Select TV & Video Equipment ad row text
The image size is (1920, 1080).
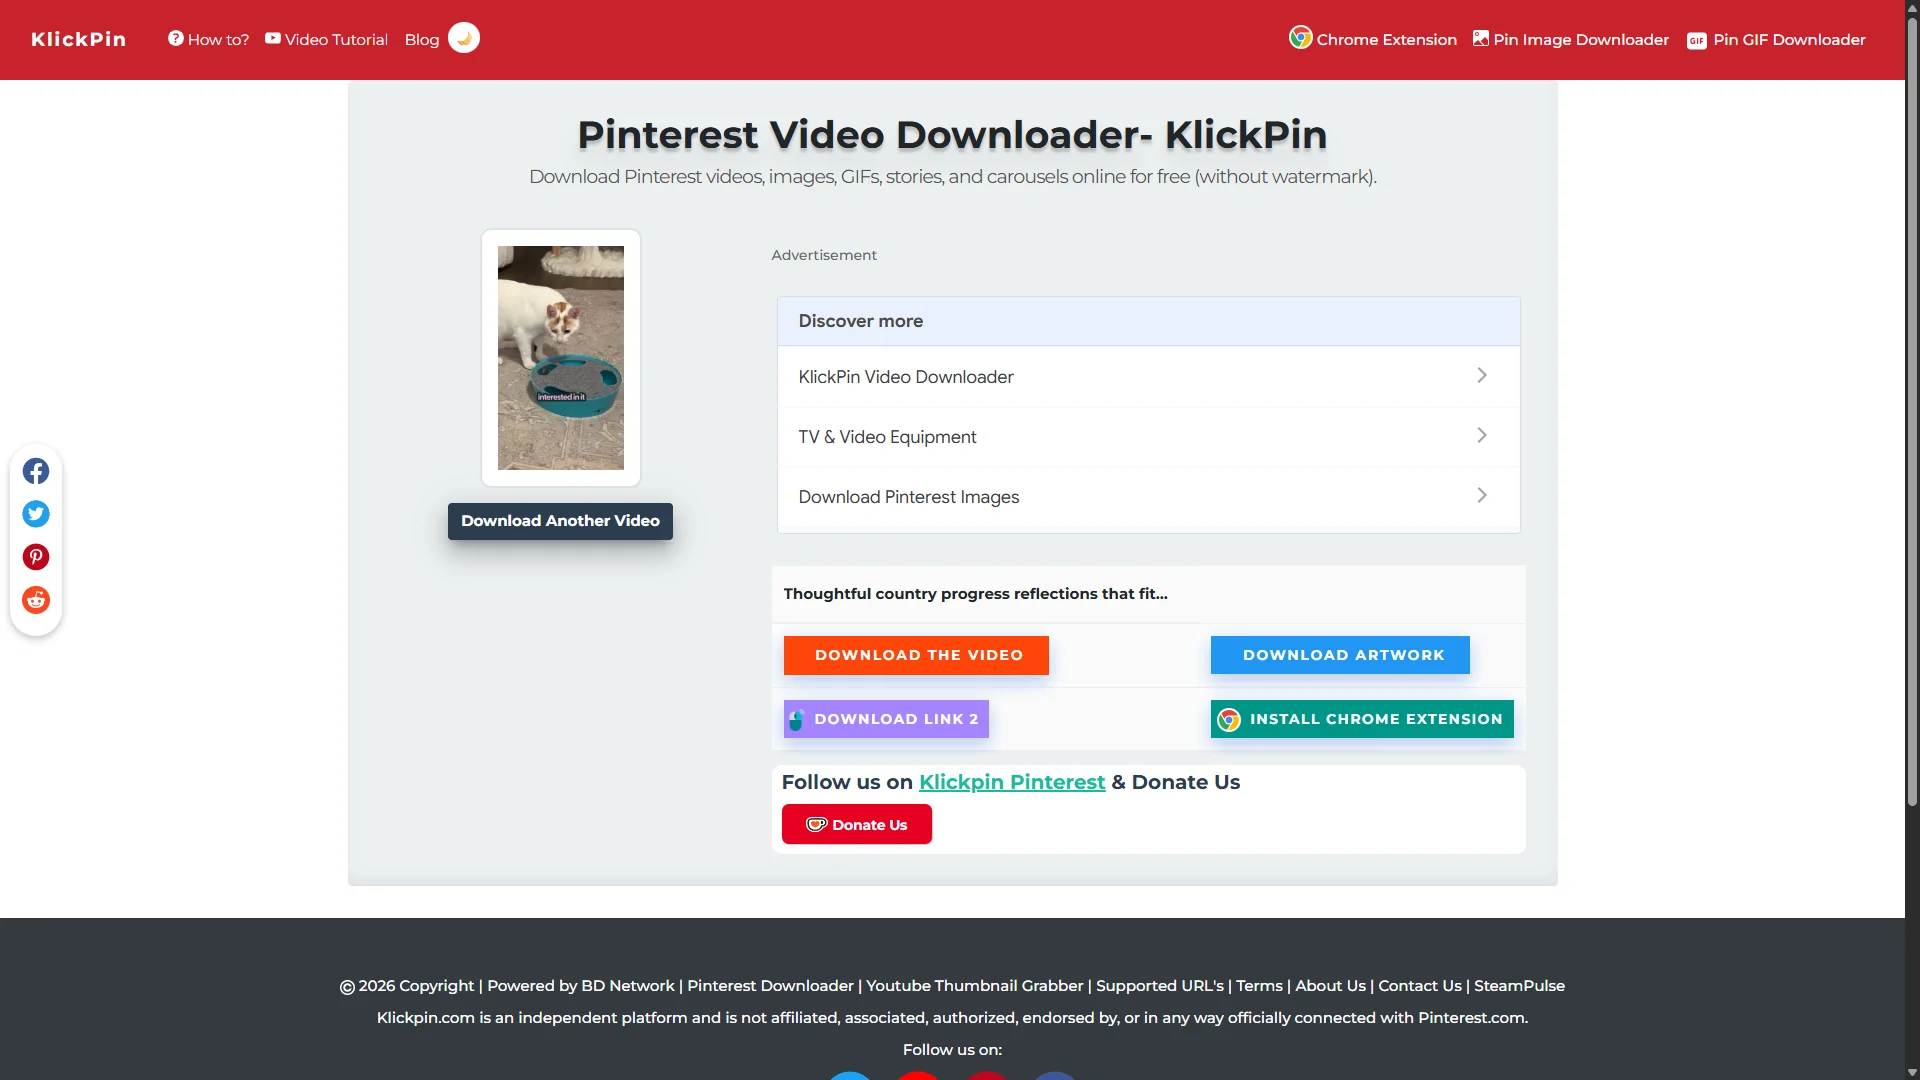point(887,437)
